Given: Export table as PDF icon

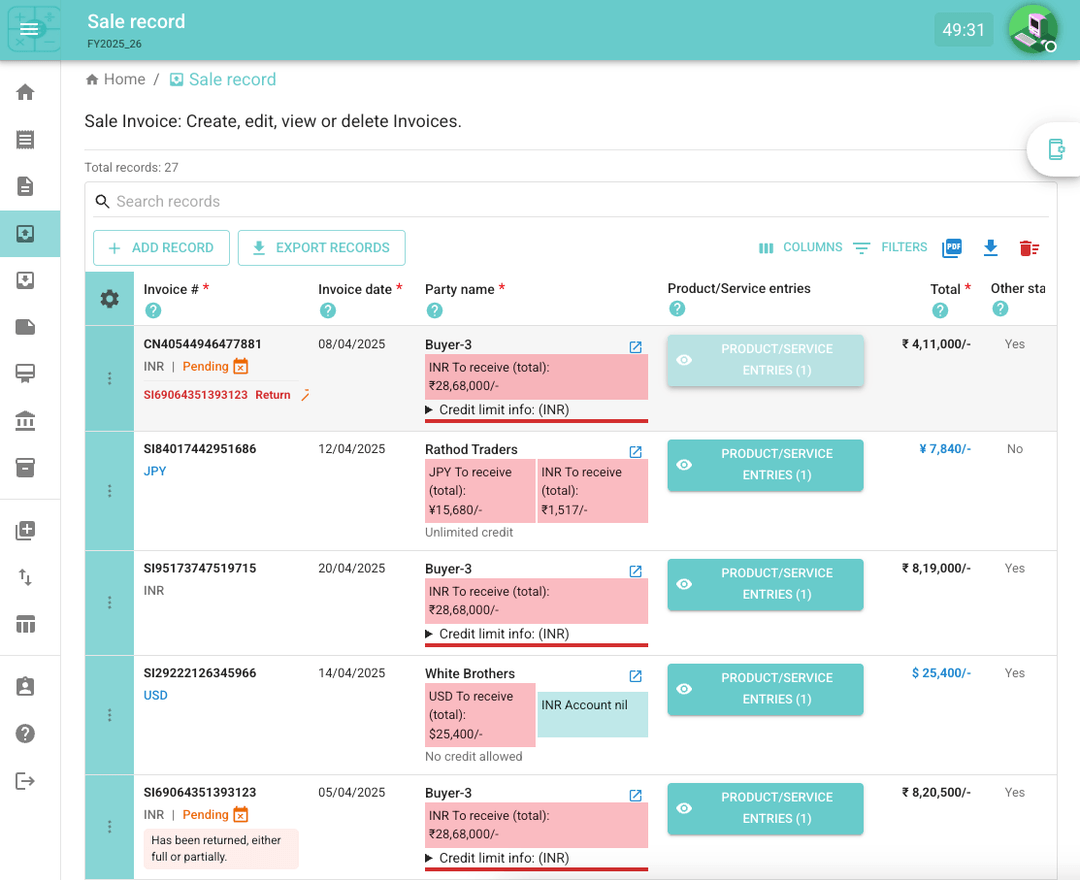Looking at the screenshot, I should [x=952, y=248].
